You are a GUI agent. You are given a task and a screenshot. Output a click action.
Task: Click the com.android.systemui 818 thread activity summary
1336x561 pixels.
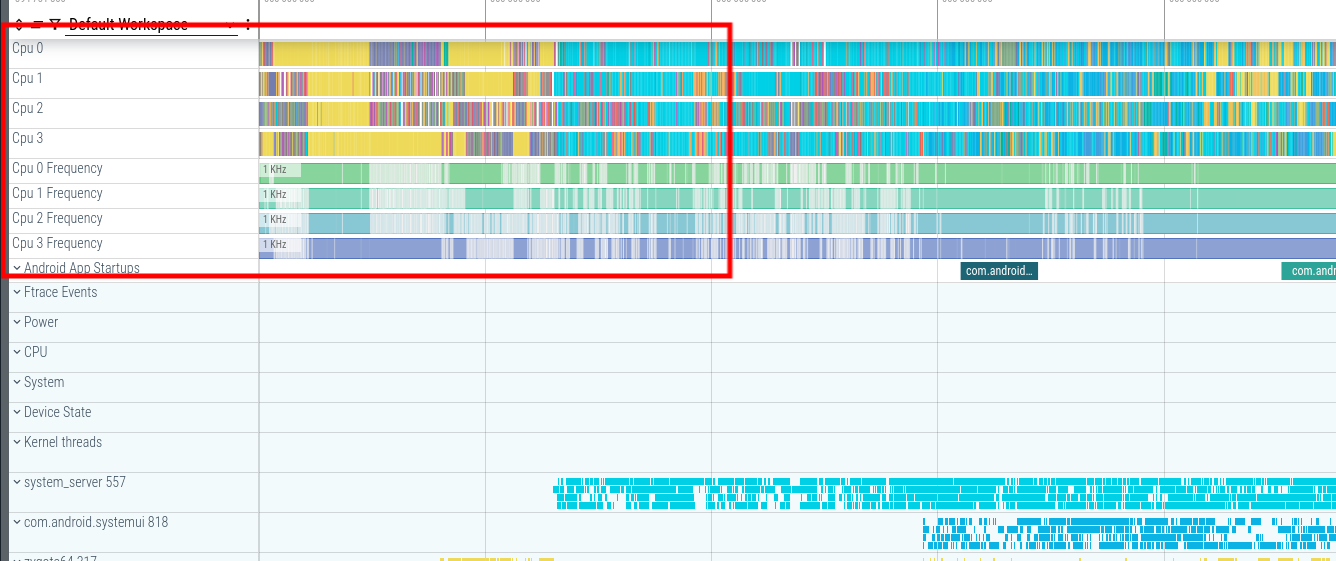click(x=1129, y=533)
